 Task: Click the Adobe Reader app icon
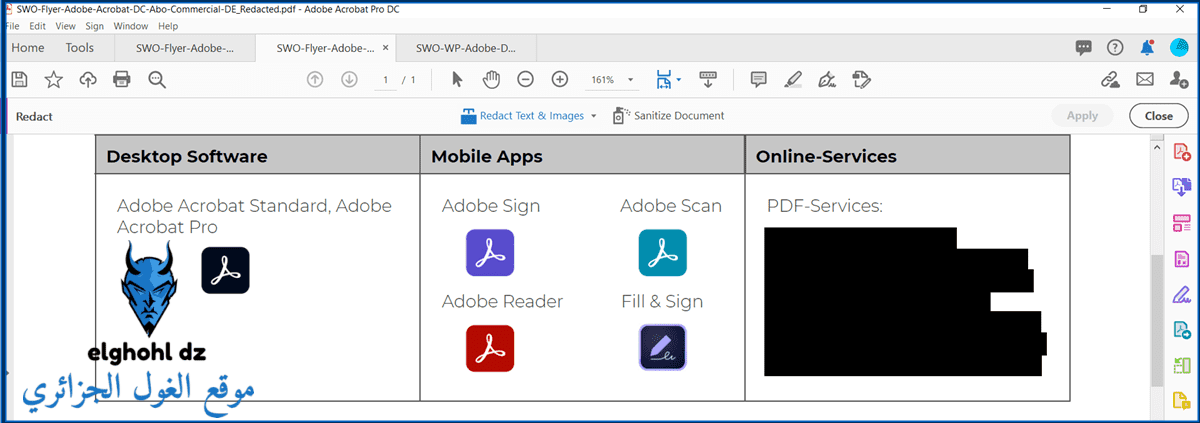[490, 348]
